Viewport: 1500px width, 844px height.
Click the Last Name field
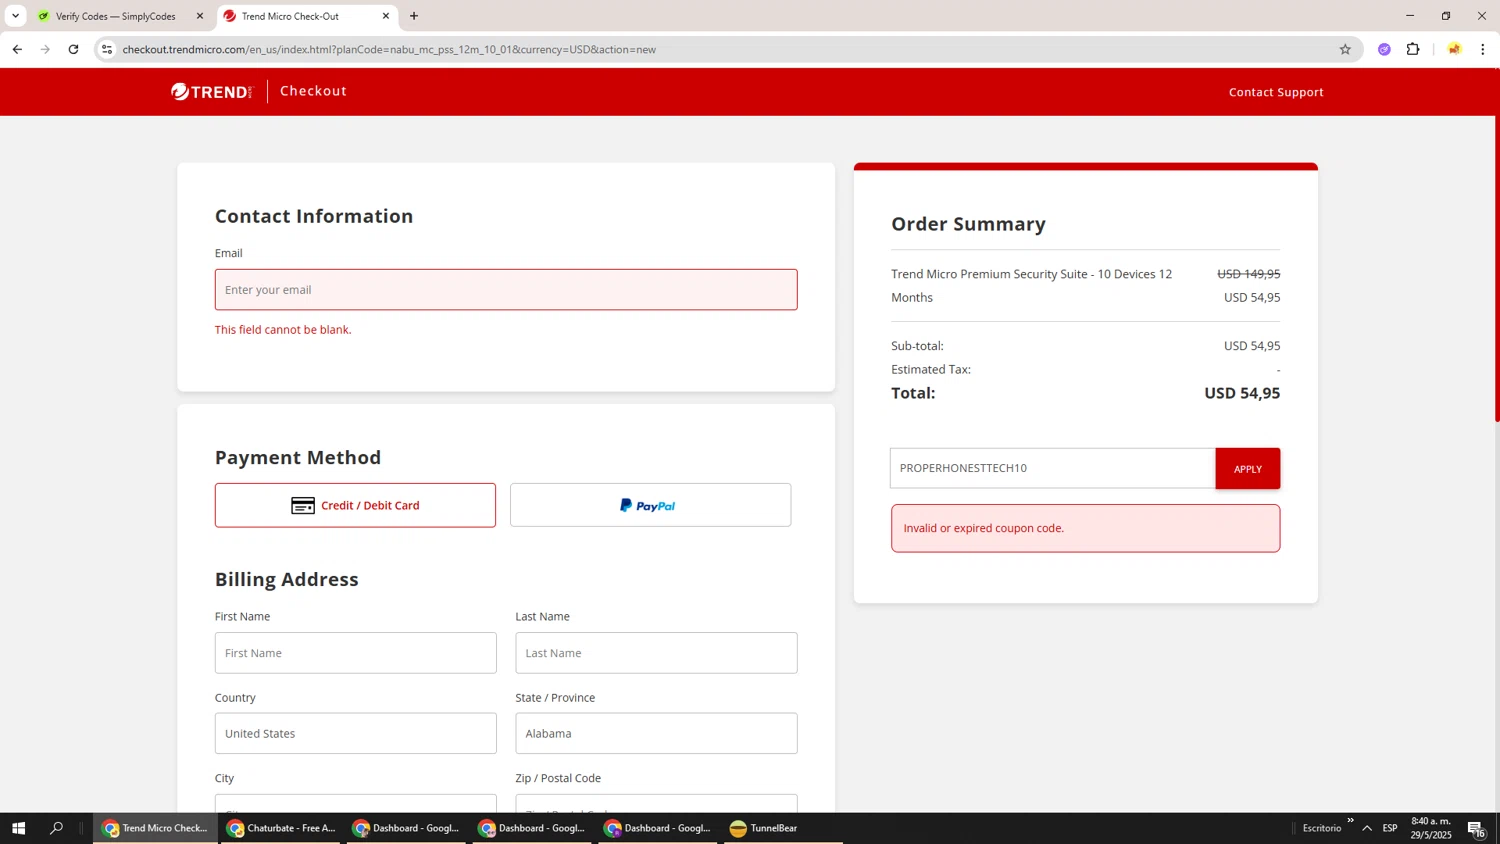(656, 653)
